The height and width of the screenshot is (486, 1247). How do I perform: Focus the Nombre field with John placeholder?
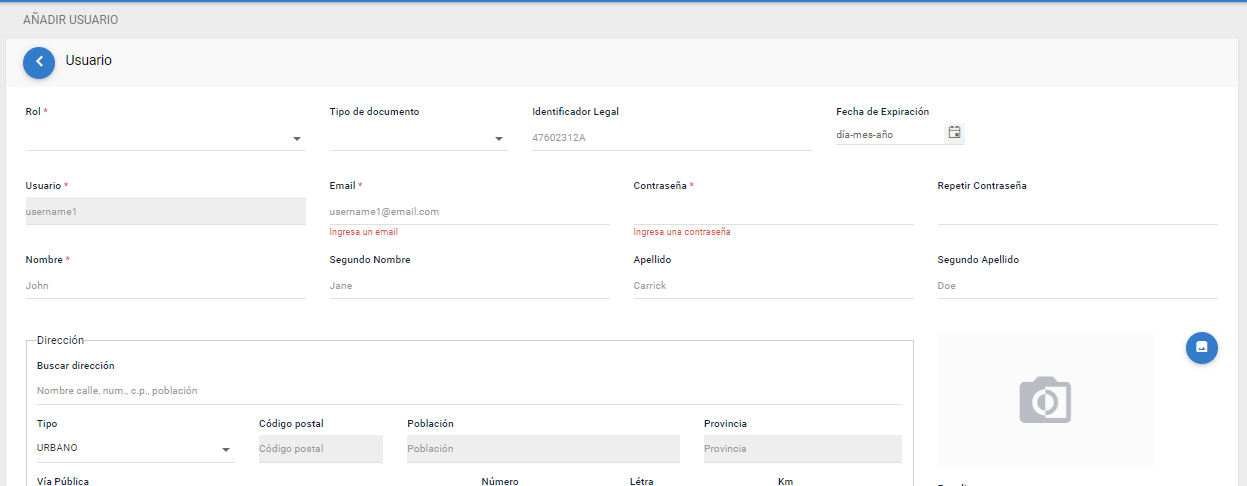165,286
